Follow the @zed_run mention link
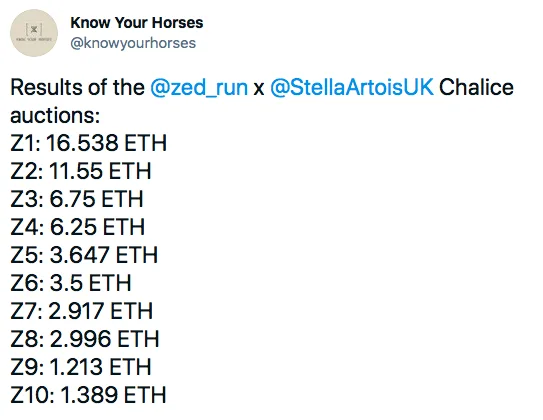 coord(199,87)
